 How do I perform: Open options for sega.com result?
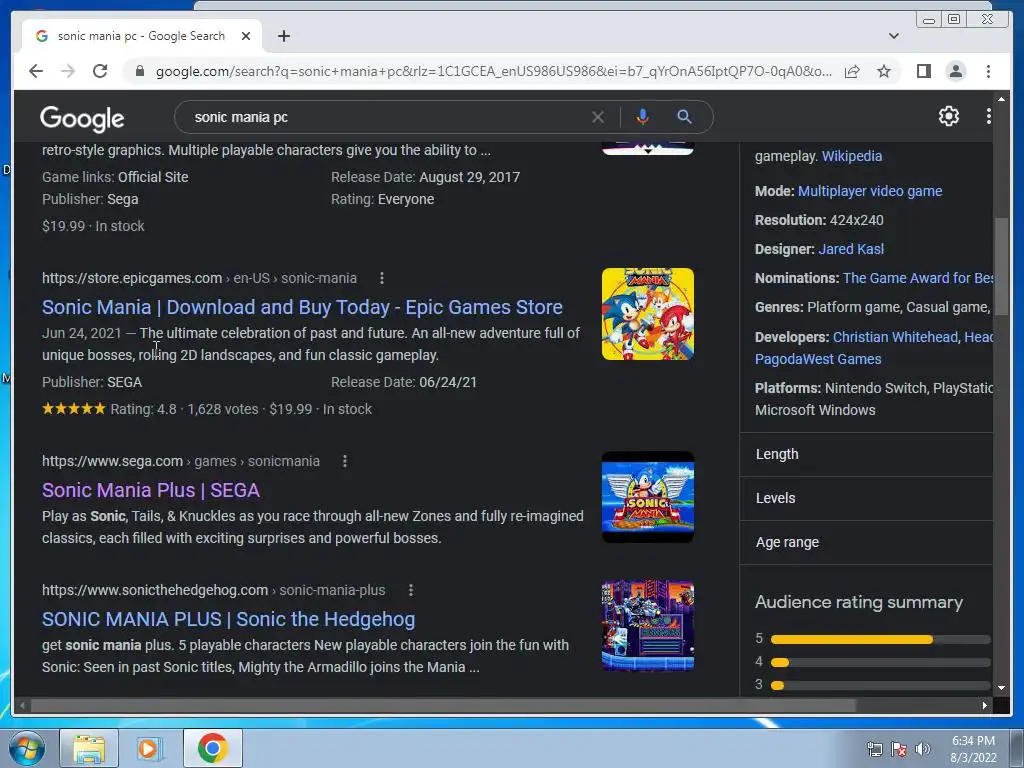[x=345, y=461]
